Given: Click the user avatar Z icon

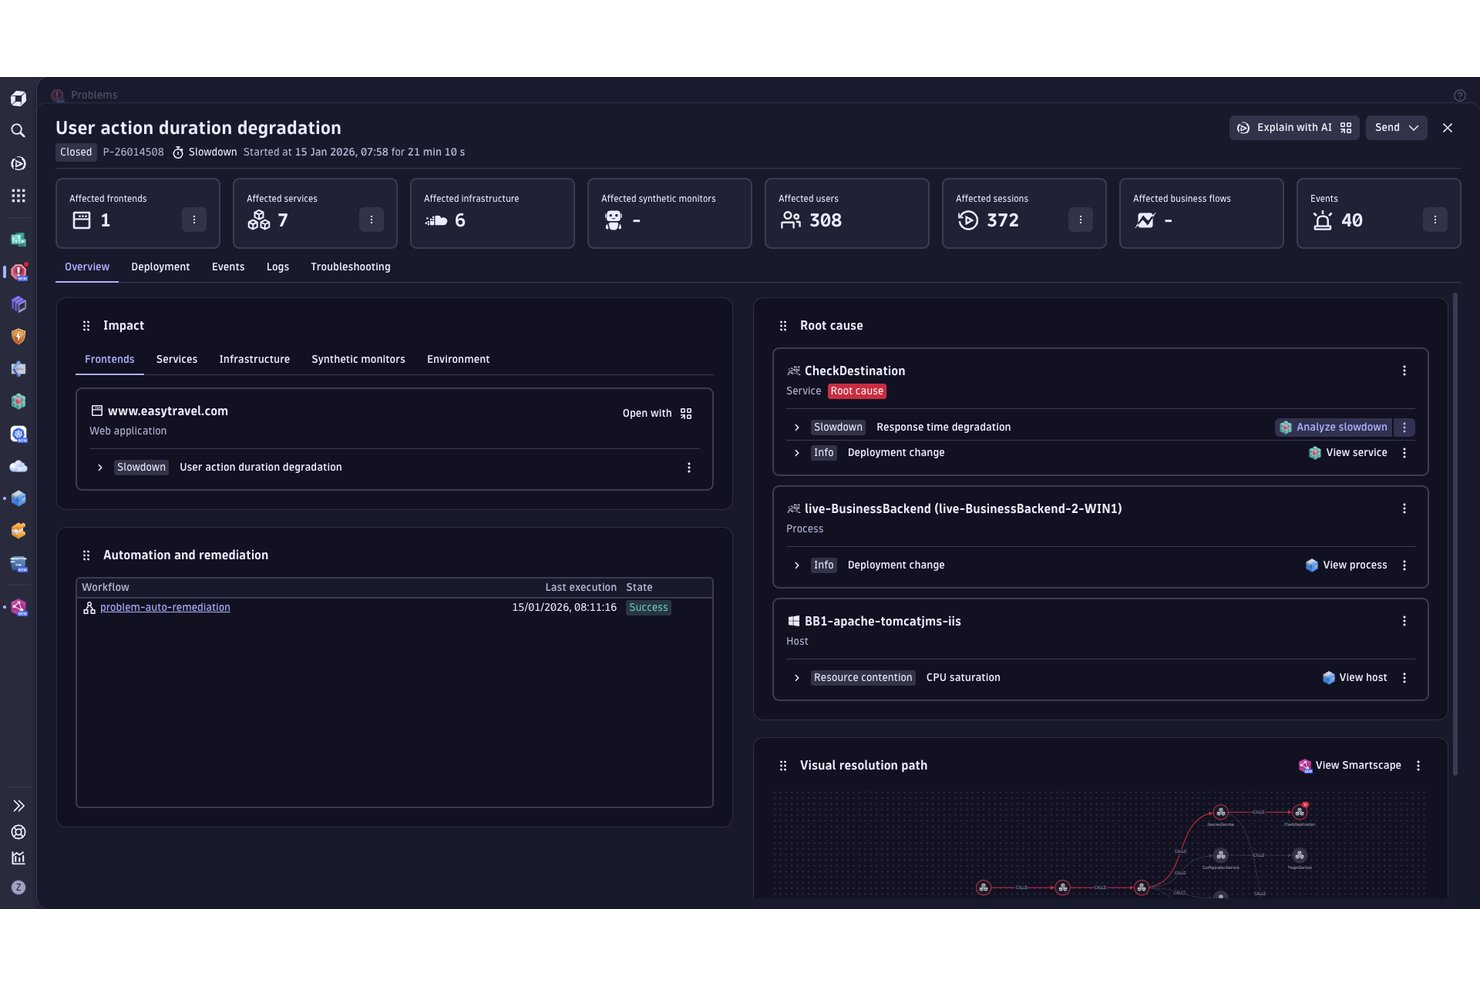Looking at the screenshot, I should 18,887.
